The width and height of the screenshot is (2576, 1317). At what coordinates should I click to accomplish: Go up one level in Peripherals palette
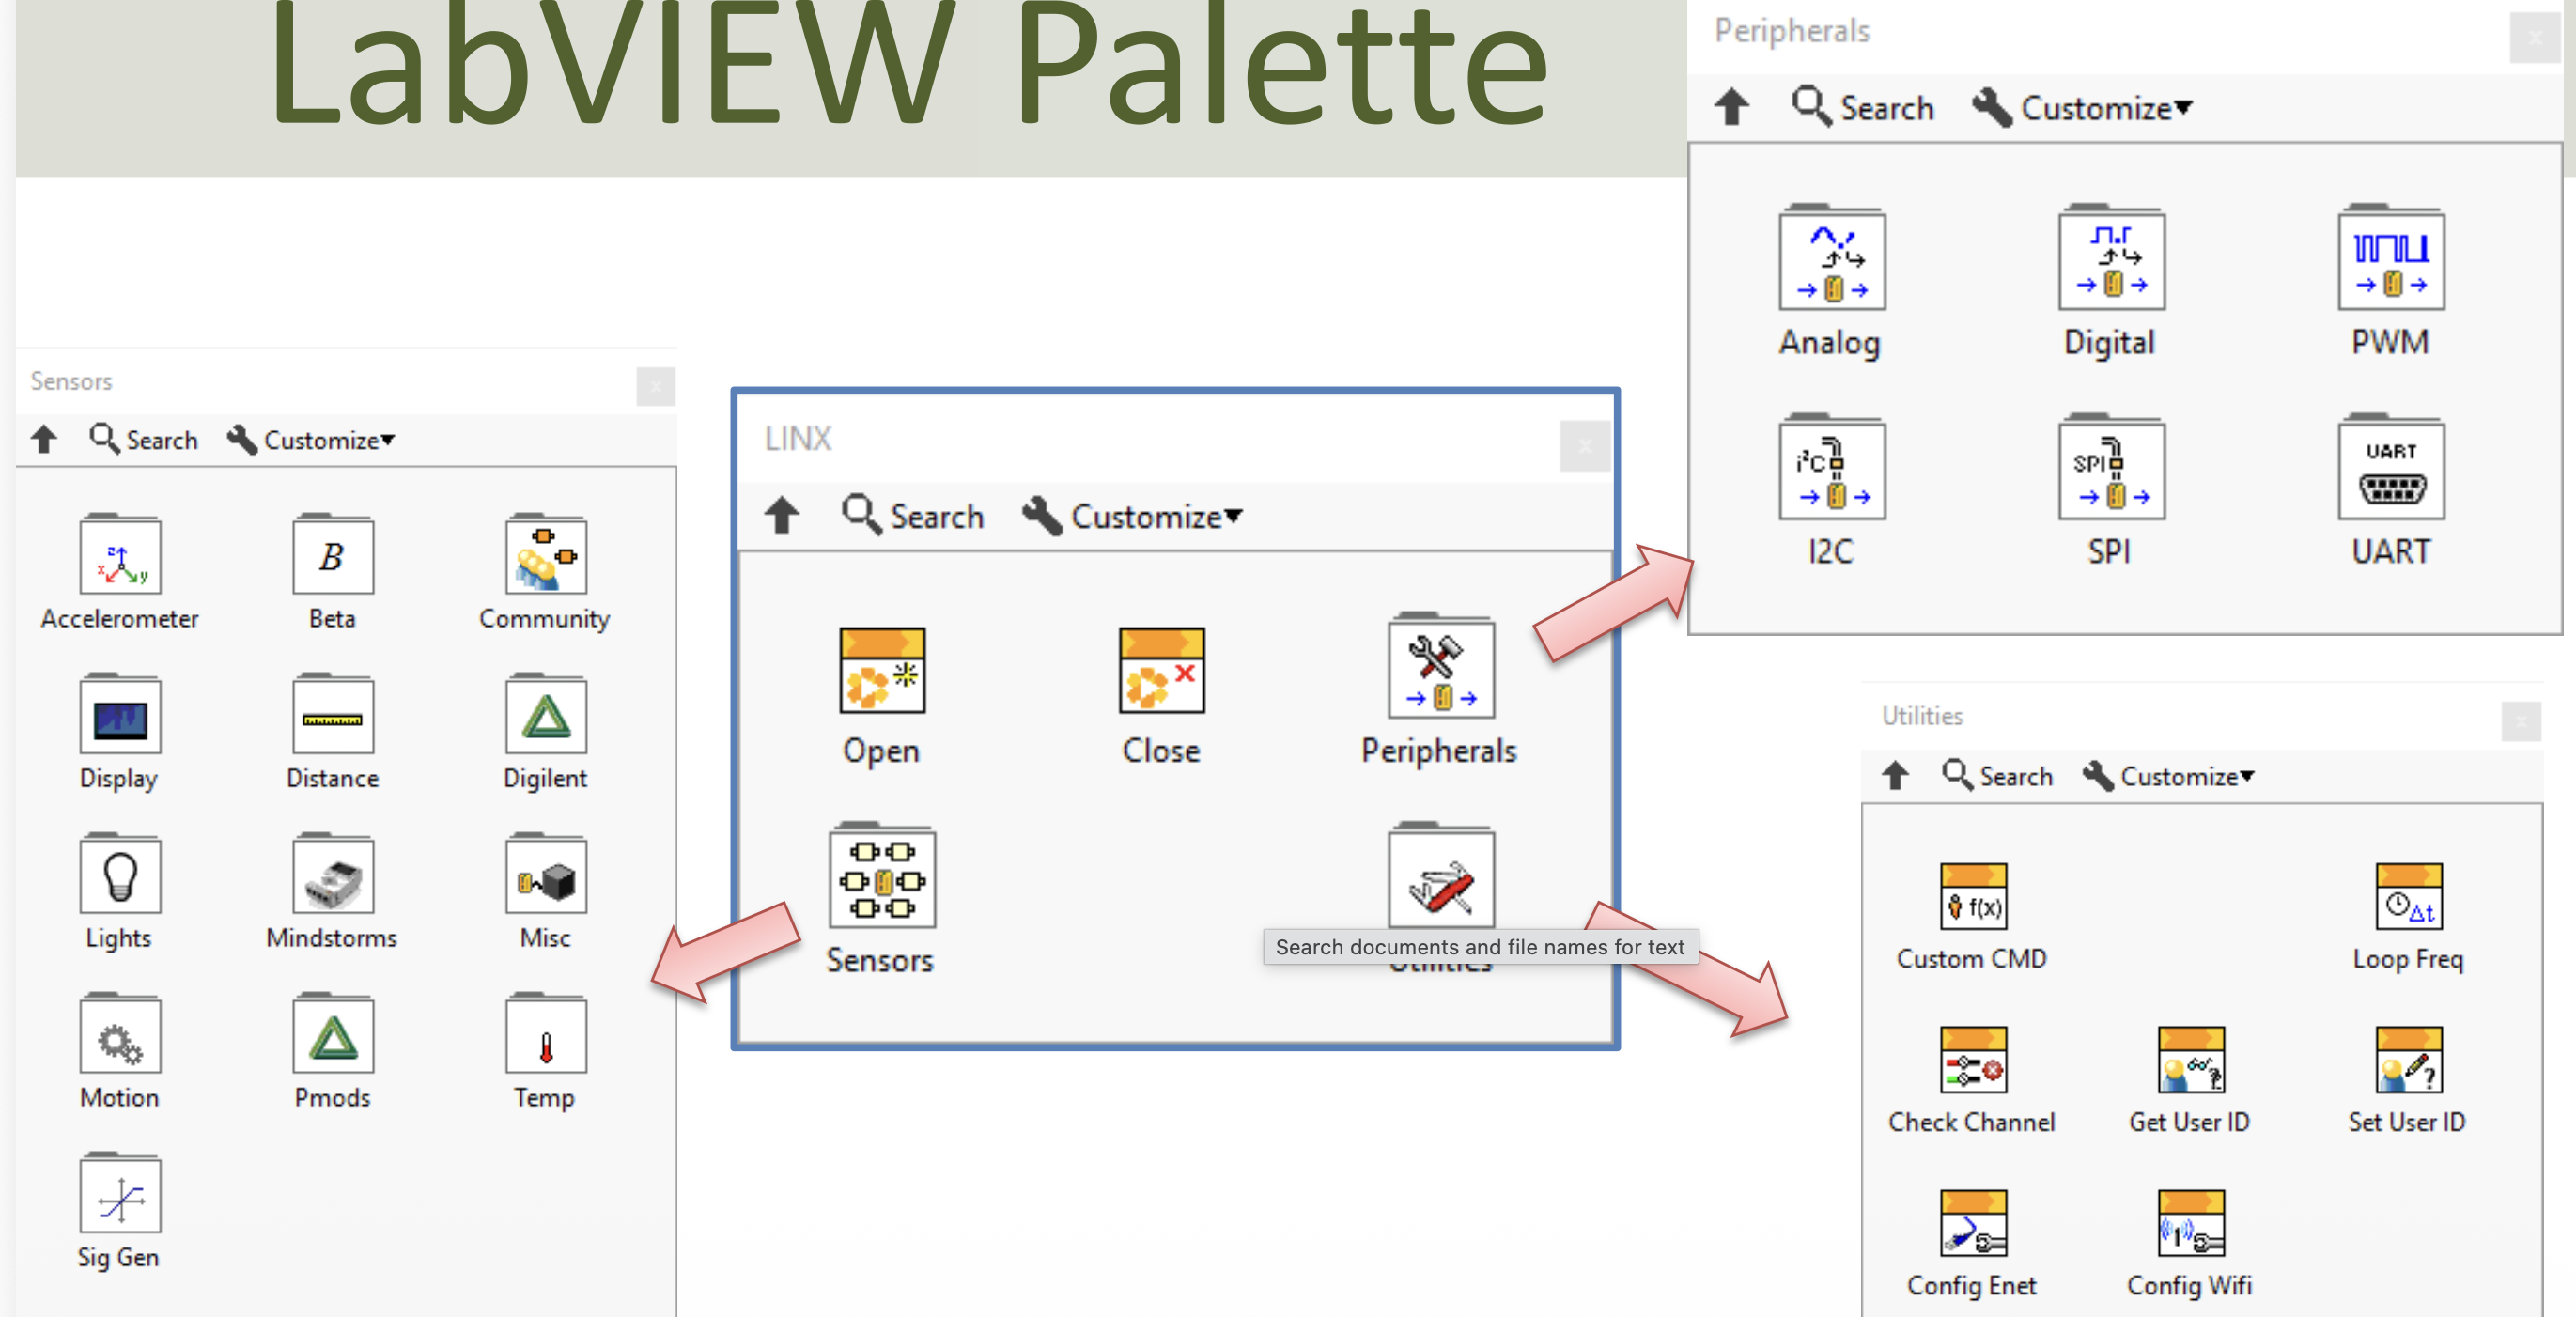[x=1732, y=107]
